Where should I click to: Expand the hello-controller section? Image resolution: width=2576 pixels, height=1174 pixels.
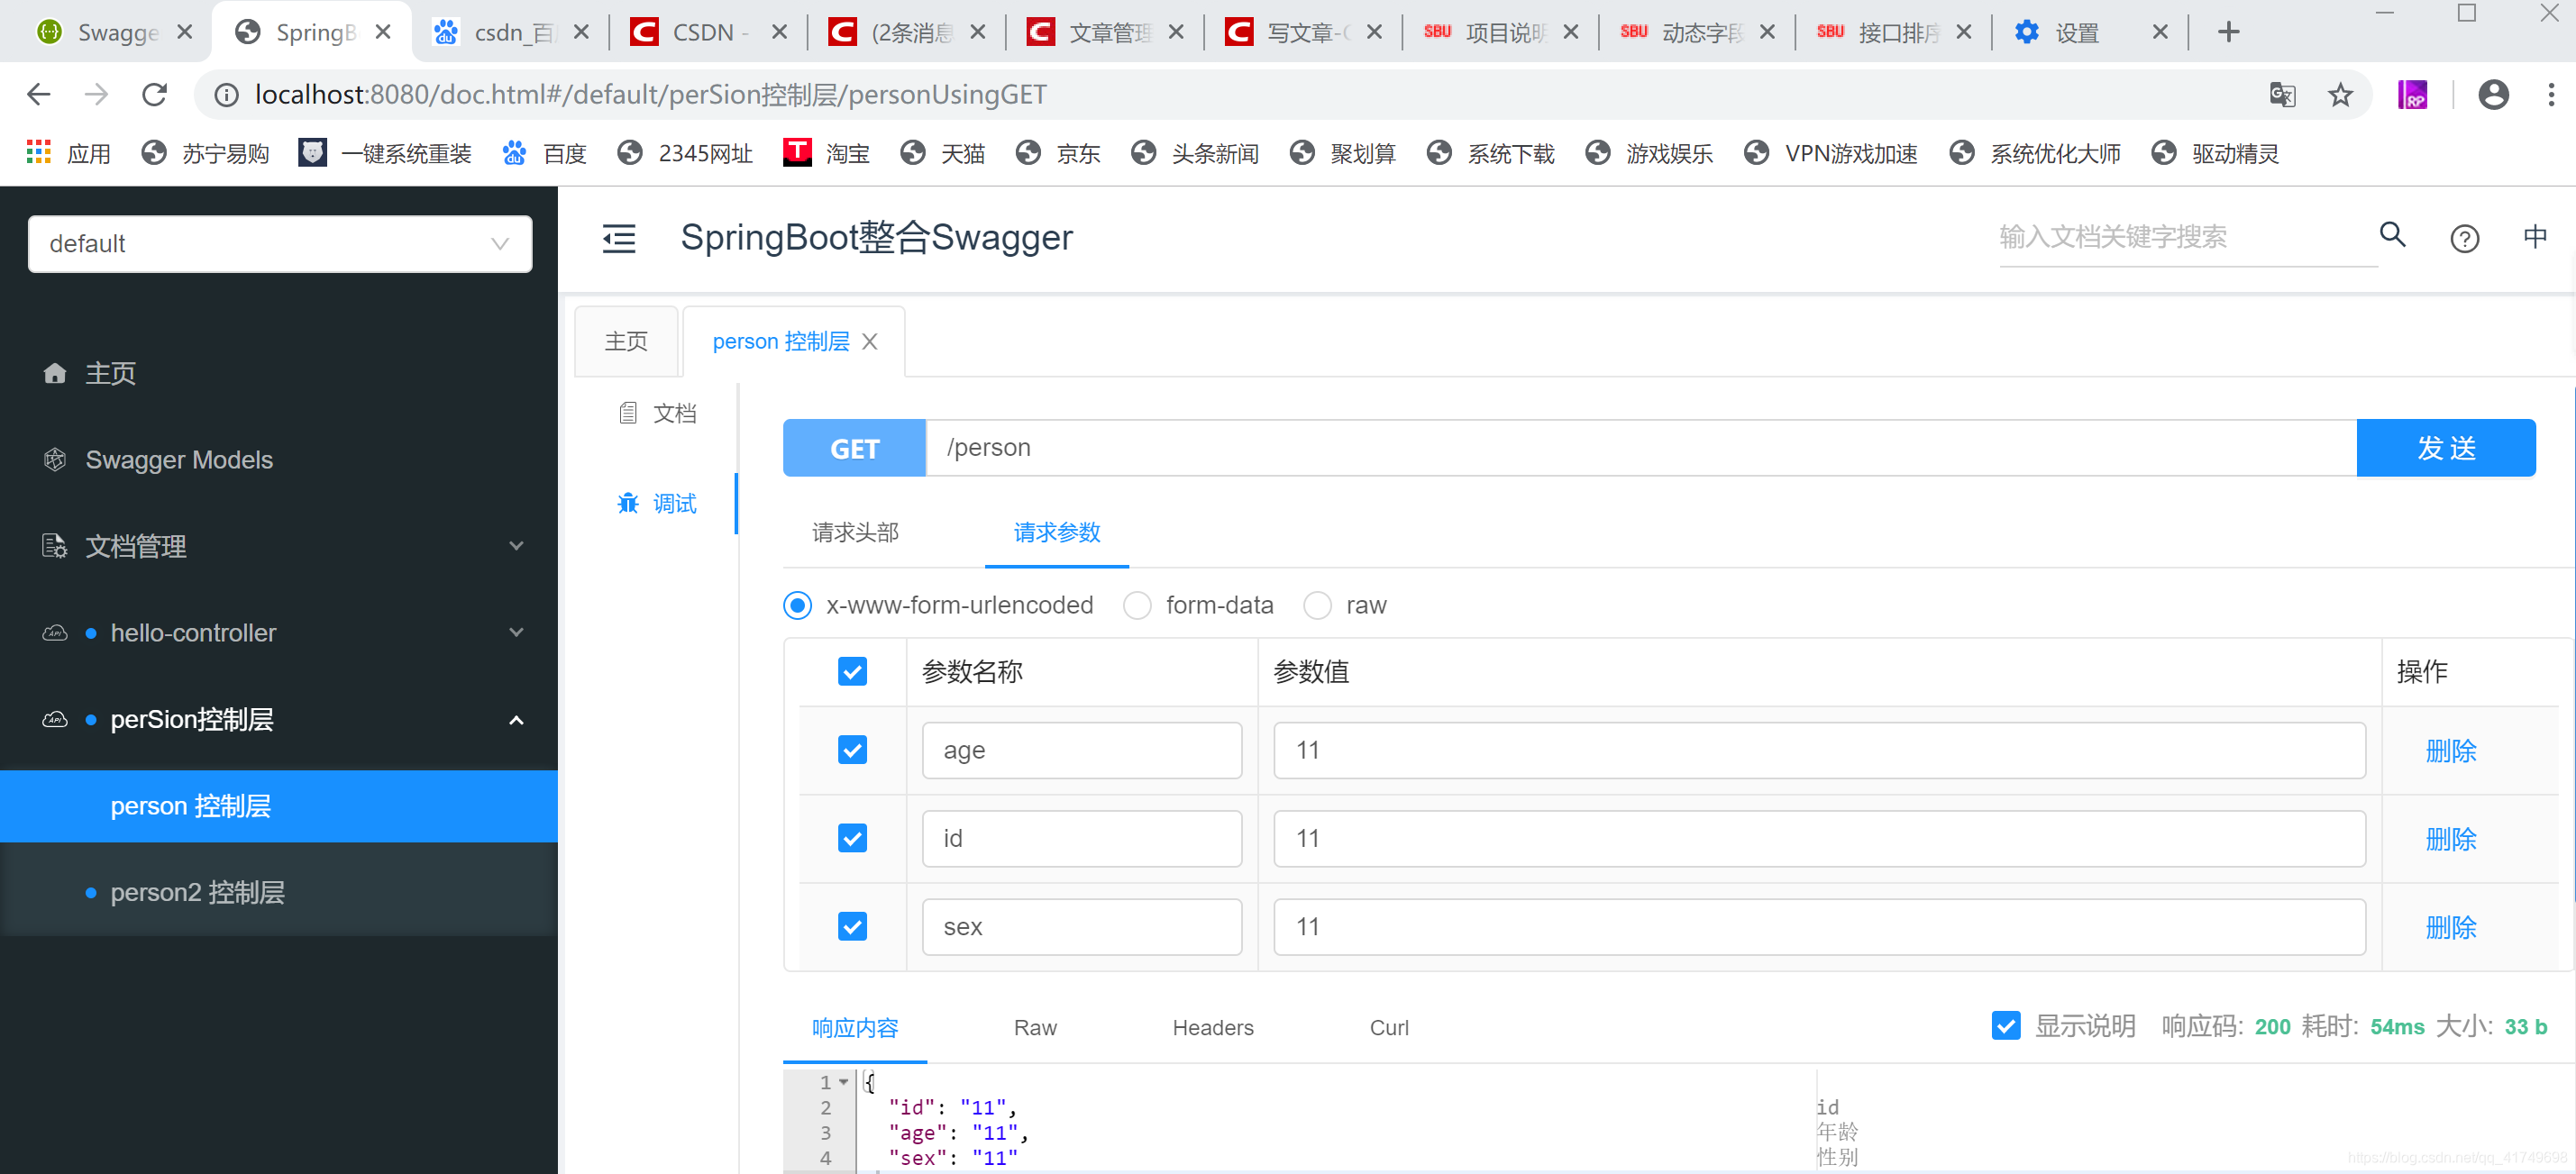point(516,632)
